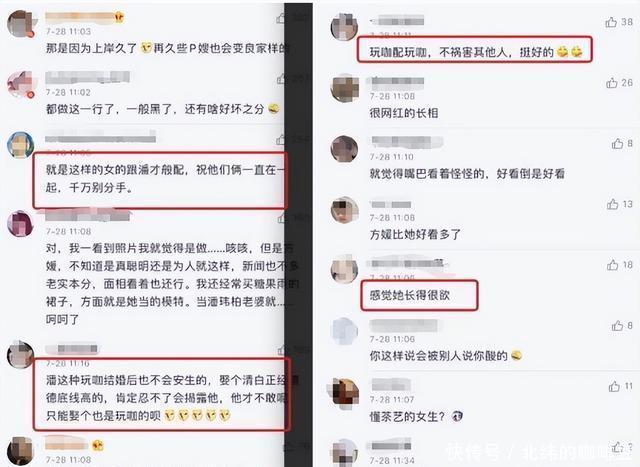Open avatar of '很网红的长相' commenter
The width and height of the screenshot is (640, 467).
344,88
